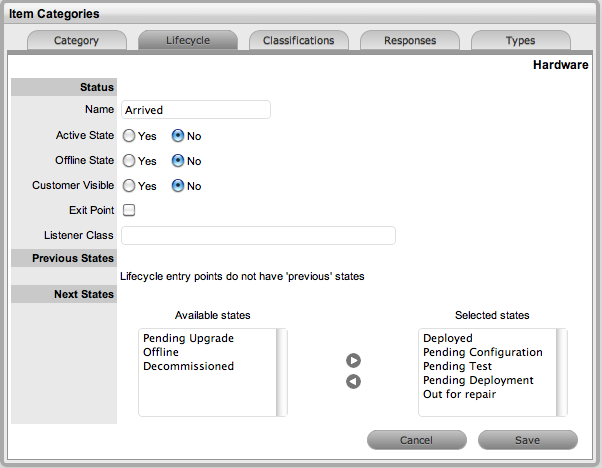Select Pending Upgrade in Available states
The width and height of the screenshot is (602, 468).
coord(188,338)
